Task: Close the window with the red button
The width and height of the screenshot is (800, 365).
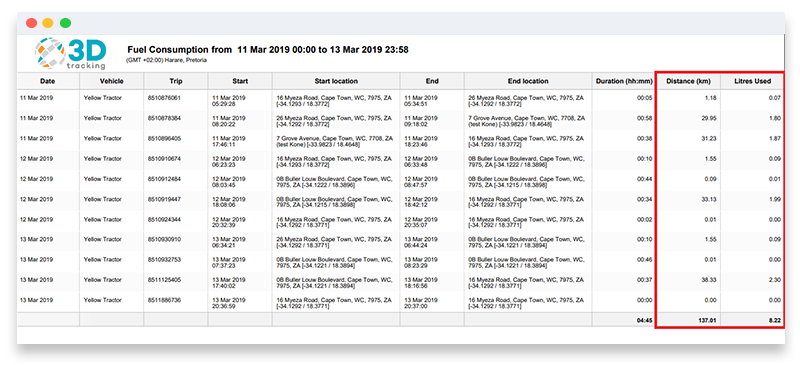Action: [x=32, y=23]
